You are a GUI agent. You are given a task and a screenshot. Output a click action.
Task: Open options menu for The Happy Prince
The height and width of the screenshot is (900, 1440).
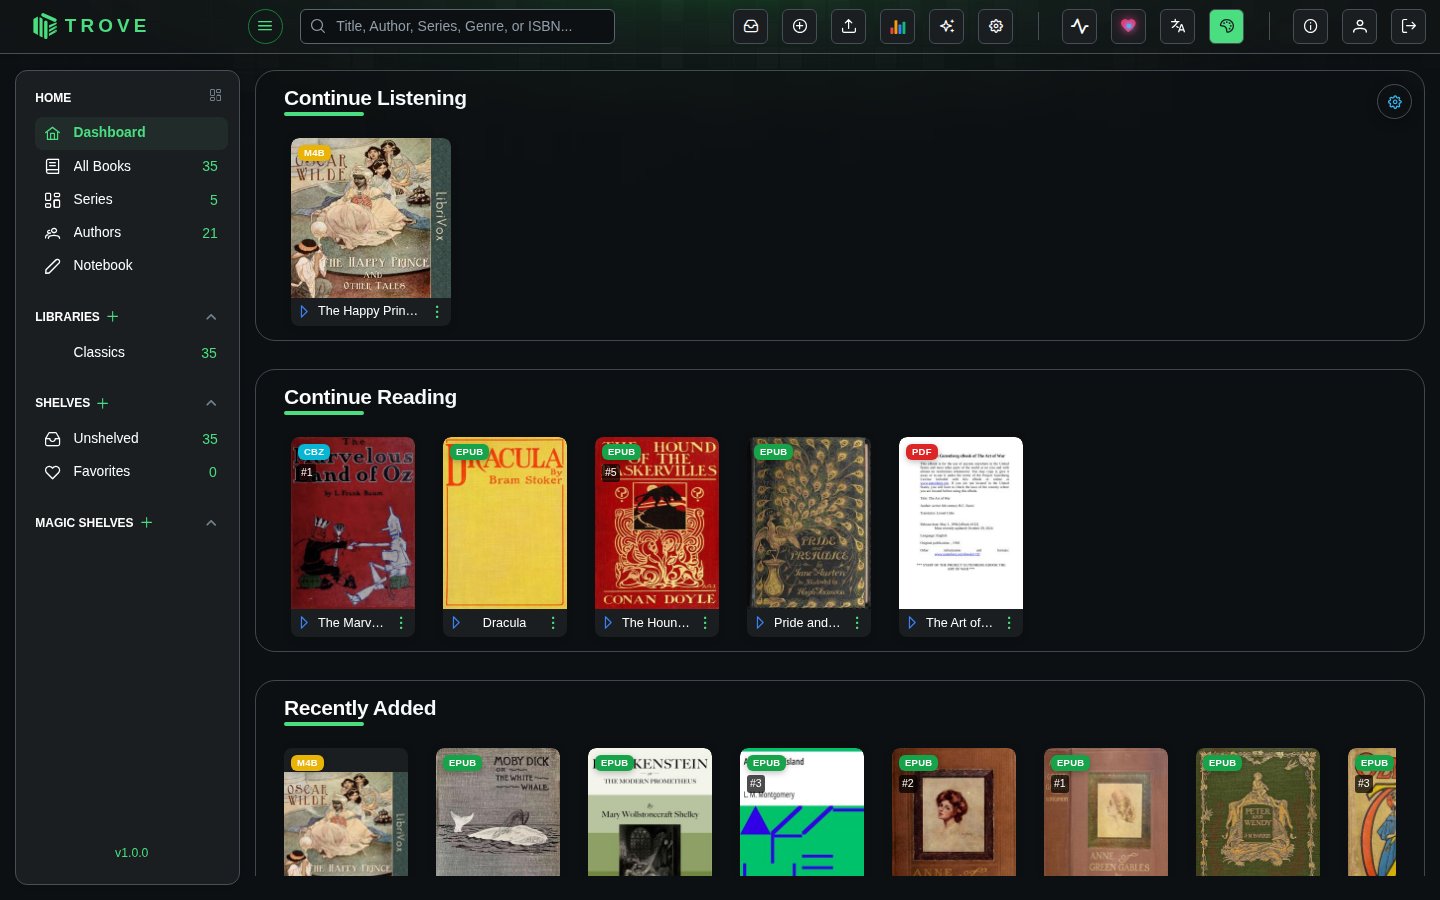tap(437, 312)
